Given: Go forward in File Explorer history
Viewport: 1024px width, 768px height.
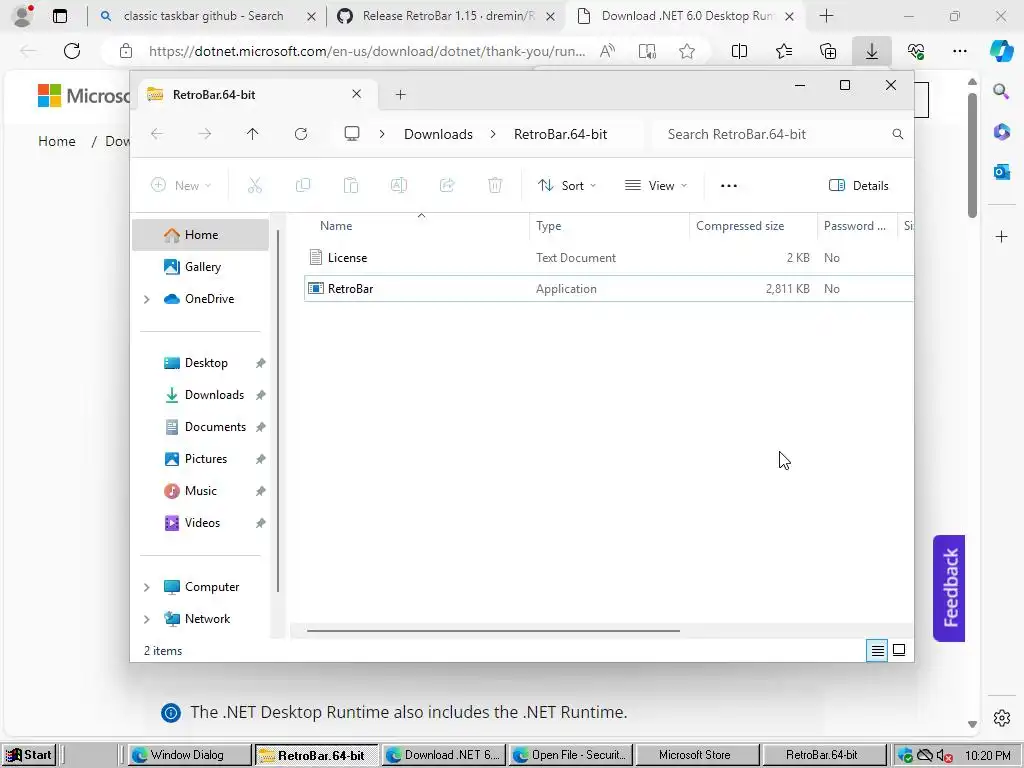Looking at the screenshot, I should point(205,134).
